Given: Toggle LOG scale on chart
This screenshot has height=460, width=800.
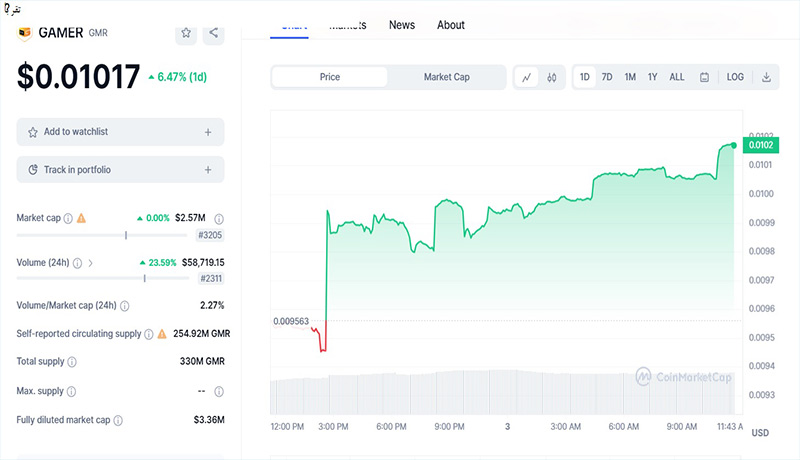Looking at the screenshot, I should (735, 77).
